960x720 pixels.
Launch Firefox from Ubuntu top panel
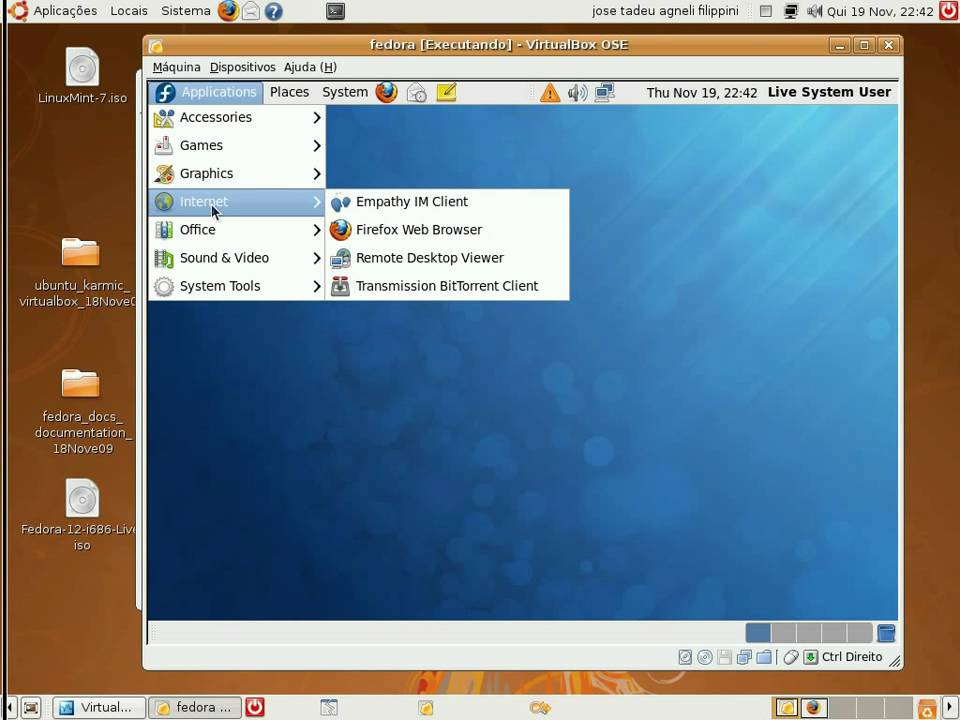click(x=228, y=11)
